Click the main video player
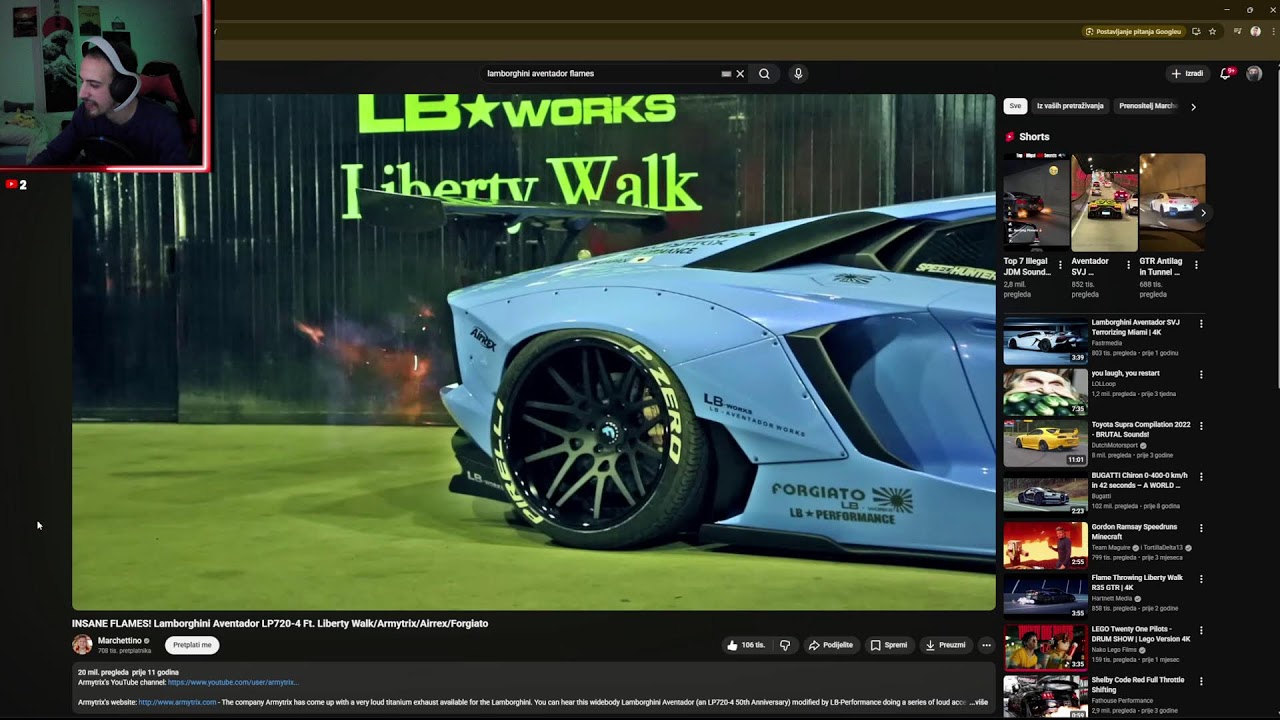The image size is (1280, 720). (x=534, y=352)
